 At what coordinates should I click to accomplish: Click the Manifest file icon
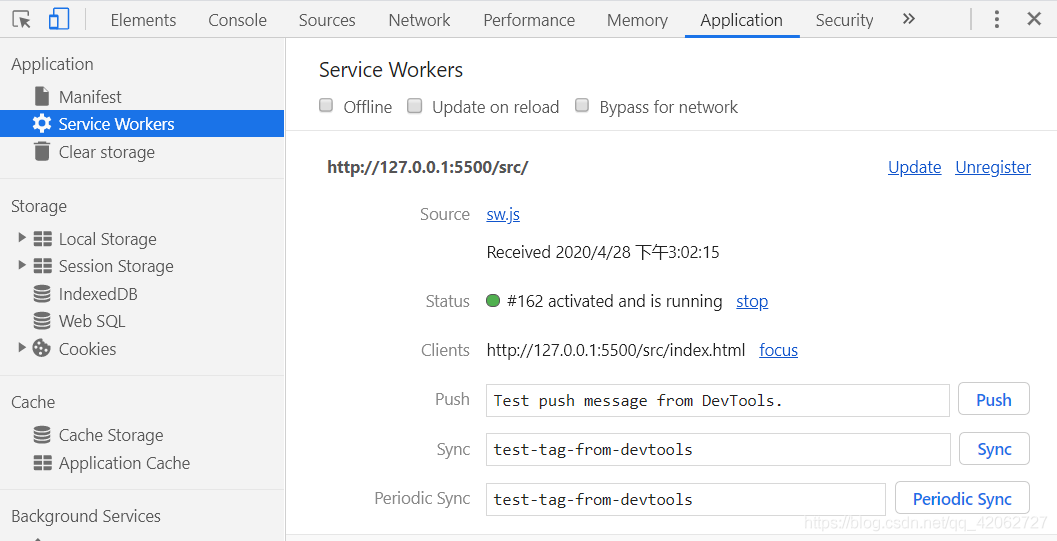42,97
